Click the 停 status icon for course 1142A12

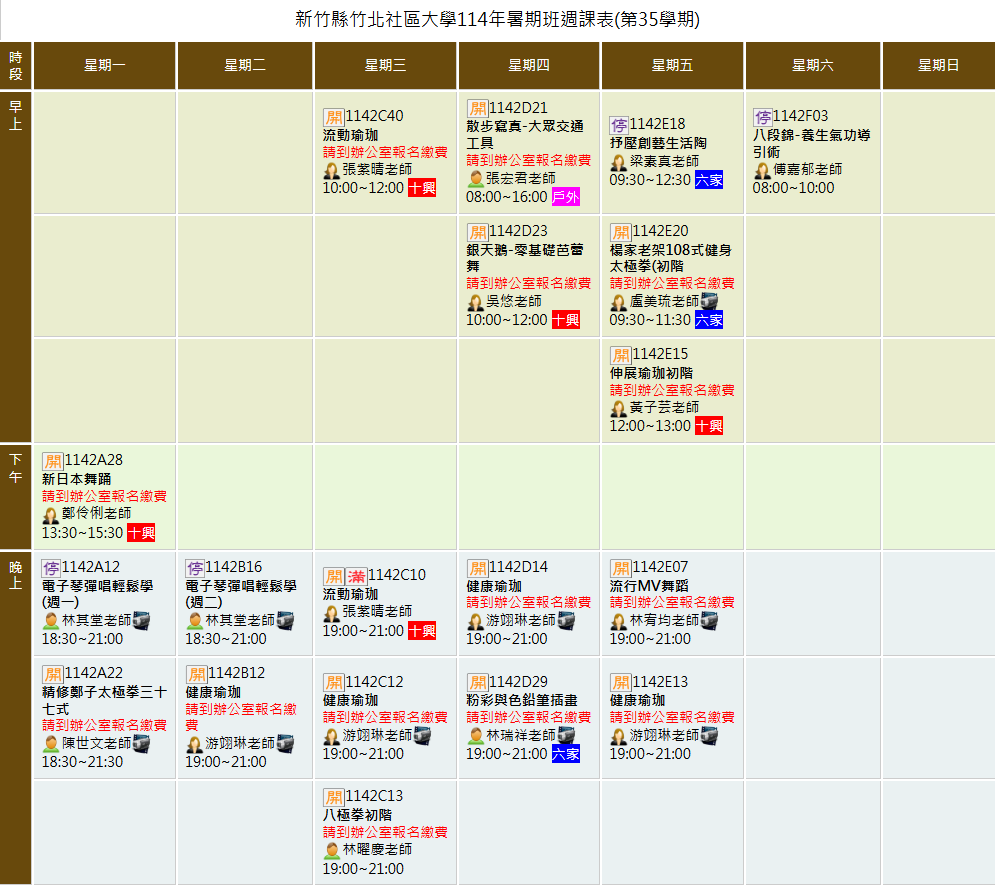(x=51, y=567)
